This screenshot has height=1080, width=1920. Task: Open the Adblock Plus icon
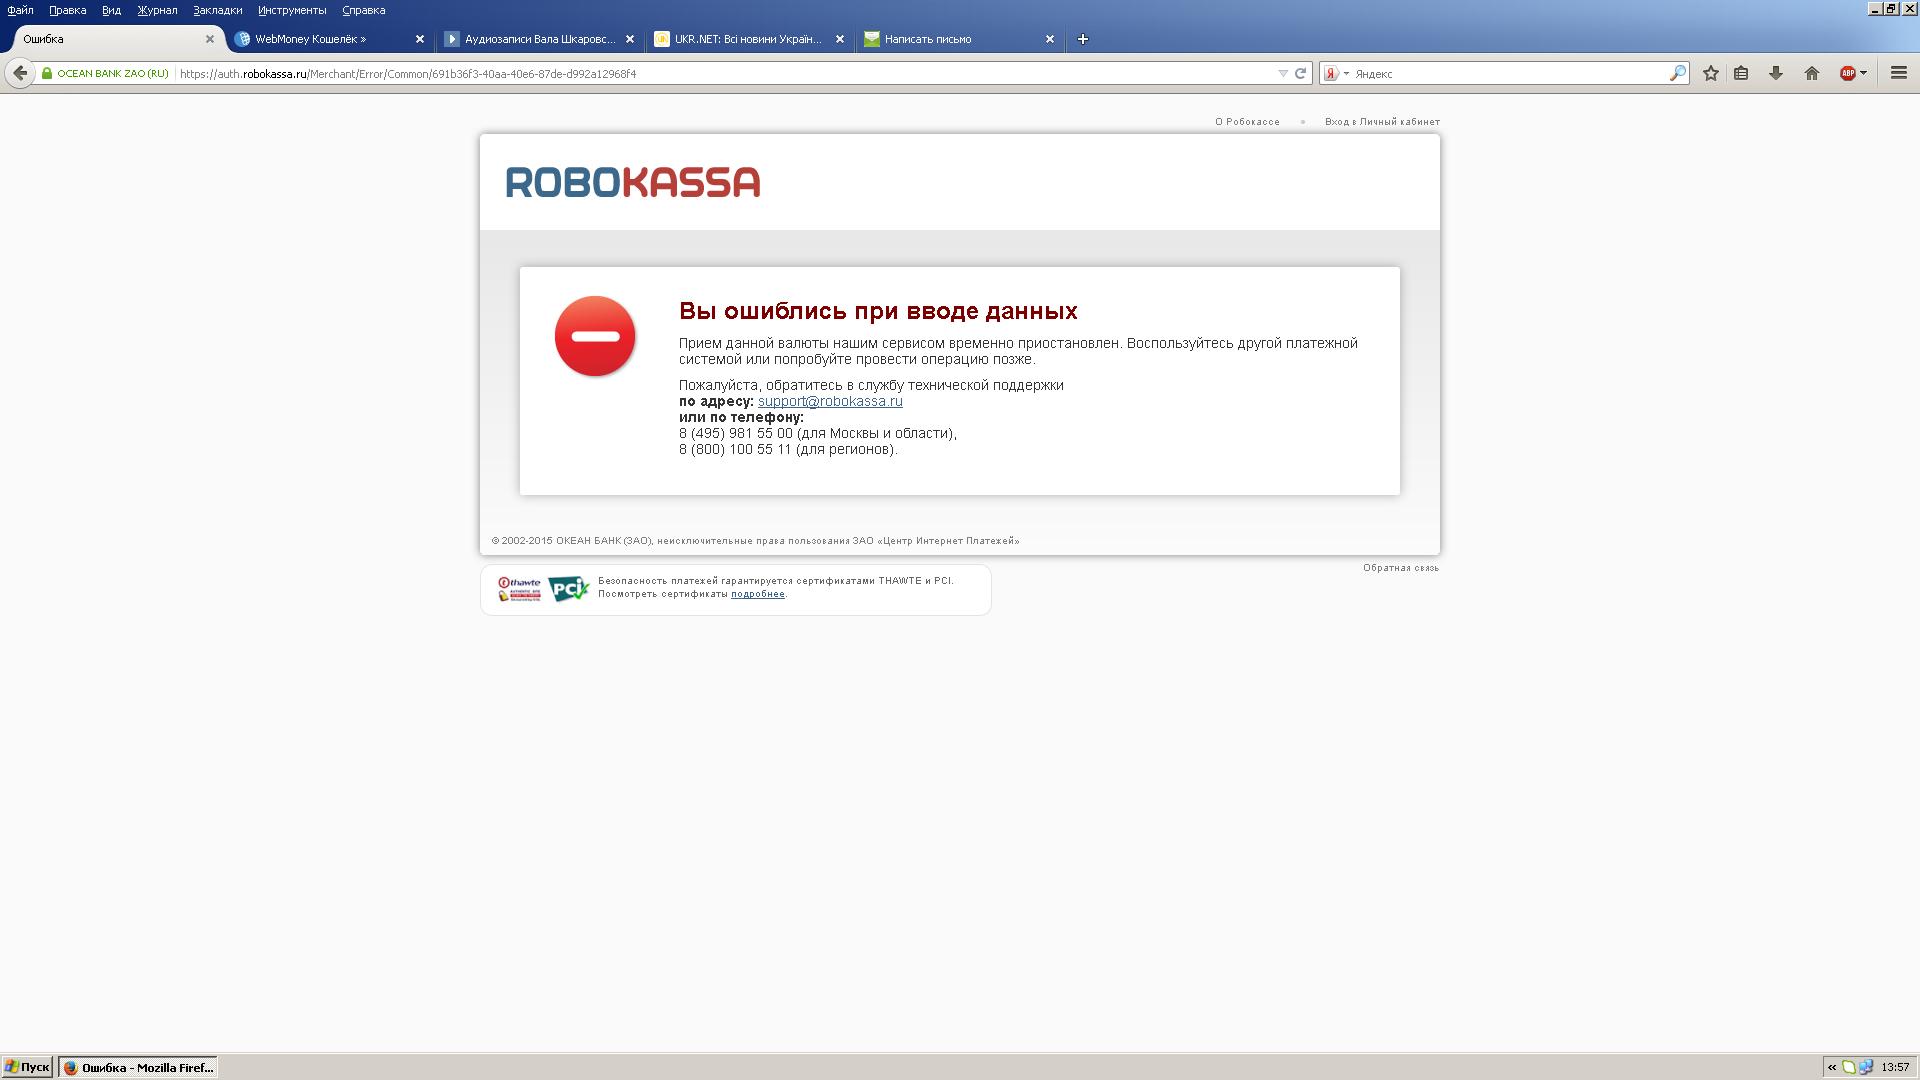click(1847, 73)
